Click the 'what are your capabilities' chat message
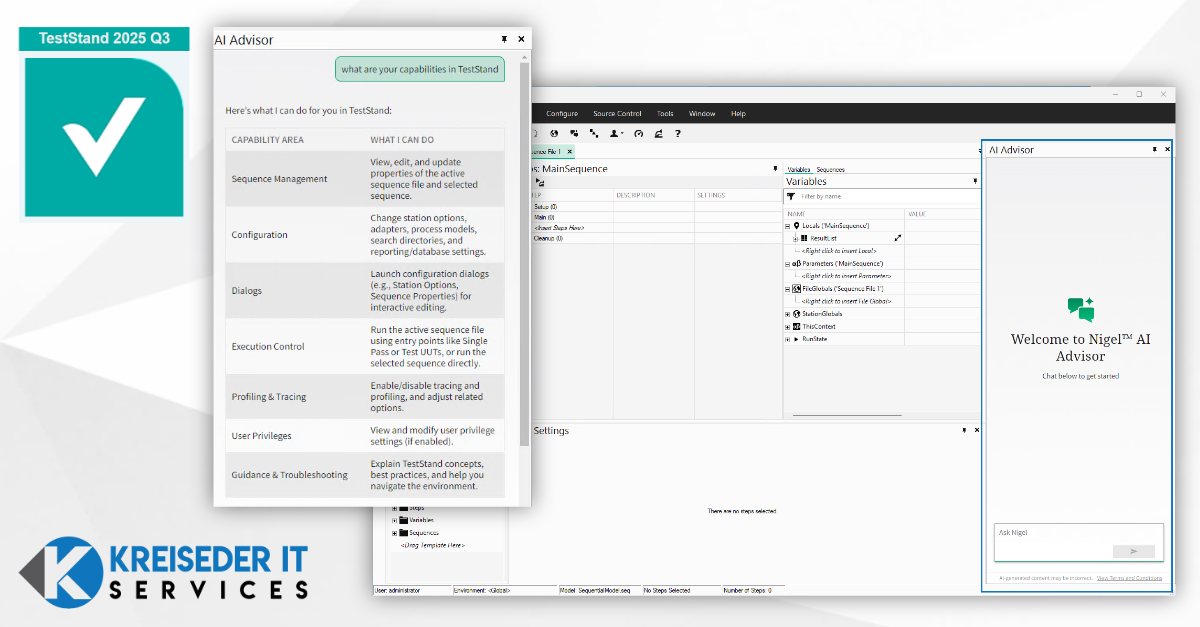The height and width of the screenshot is (627, 1200). point(419,69)
